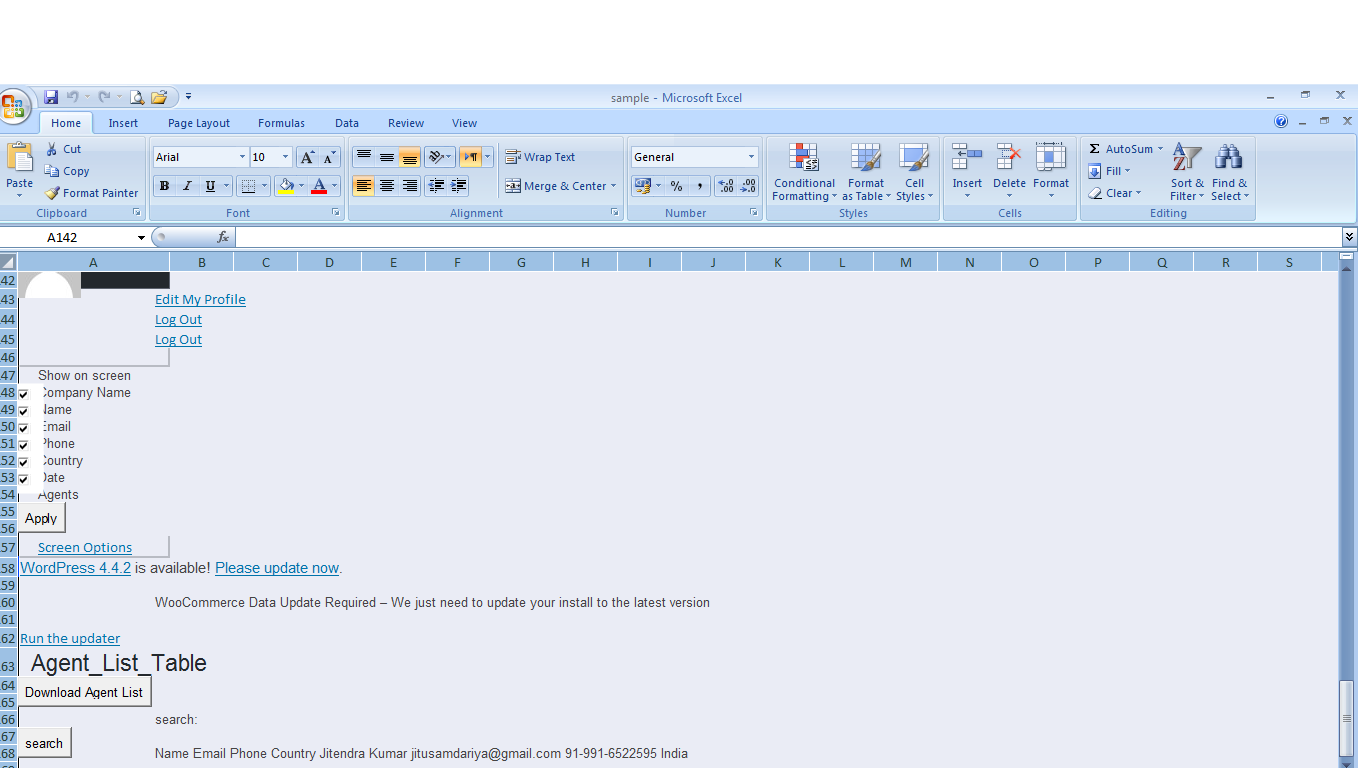Toggle the Name checkbox

tap(24, 411)
